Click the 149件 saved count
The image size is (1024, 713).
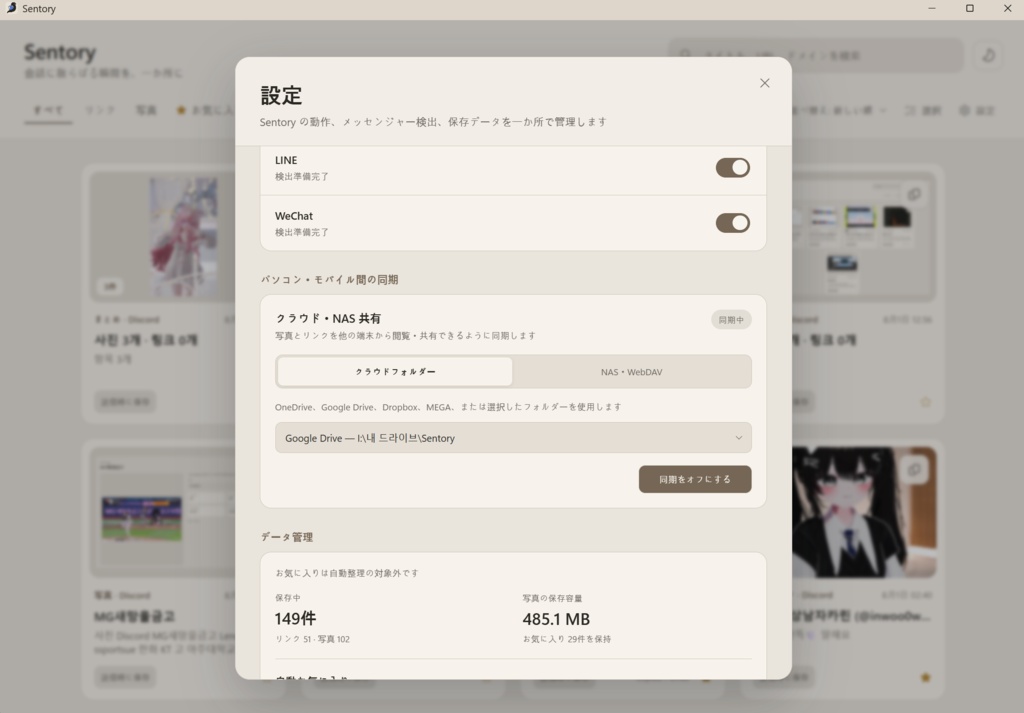click(x=295, y=618)
